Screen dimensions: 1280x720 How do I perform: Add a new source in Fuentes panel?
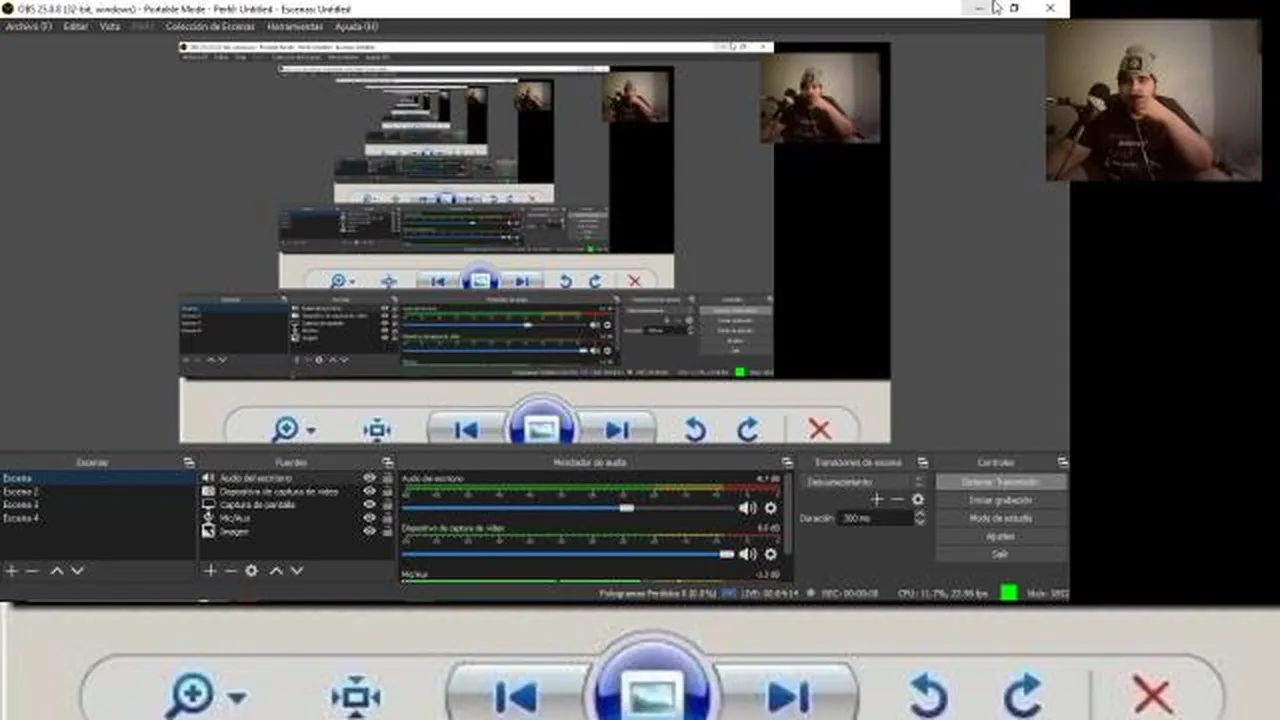(x=210, y=571)
